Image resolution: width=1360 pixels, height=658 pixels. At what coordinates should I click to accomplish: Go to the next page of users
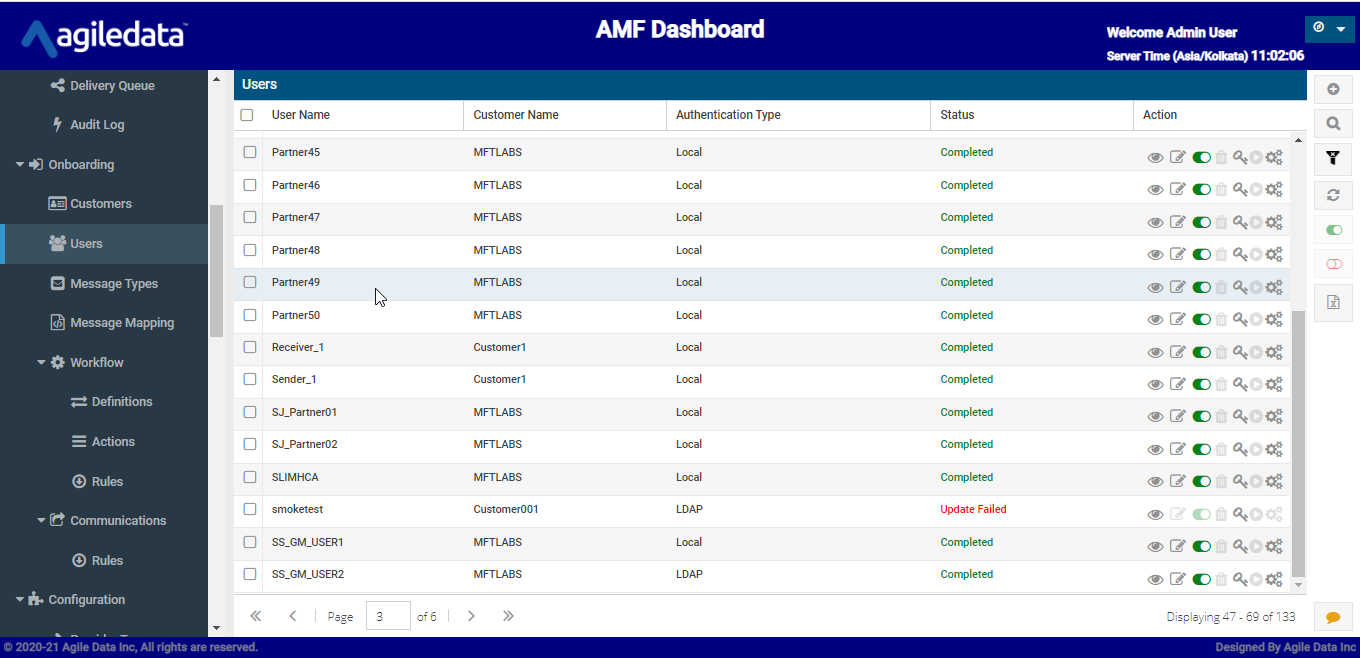click(471, 616)
